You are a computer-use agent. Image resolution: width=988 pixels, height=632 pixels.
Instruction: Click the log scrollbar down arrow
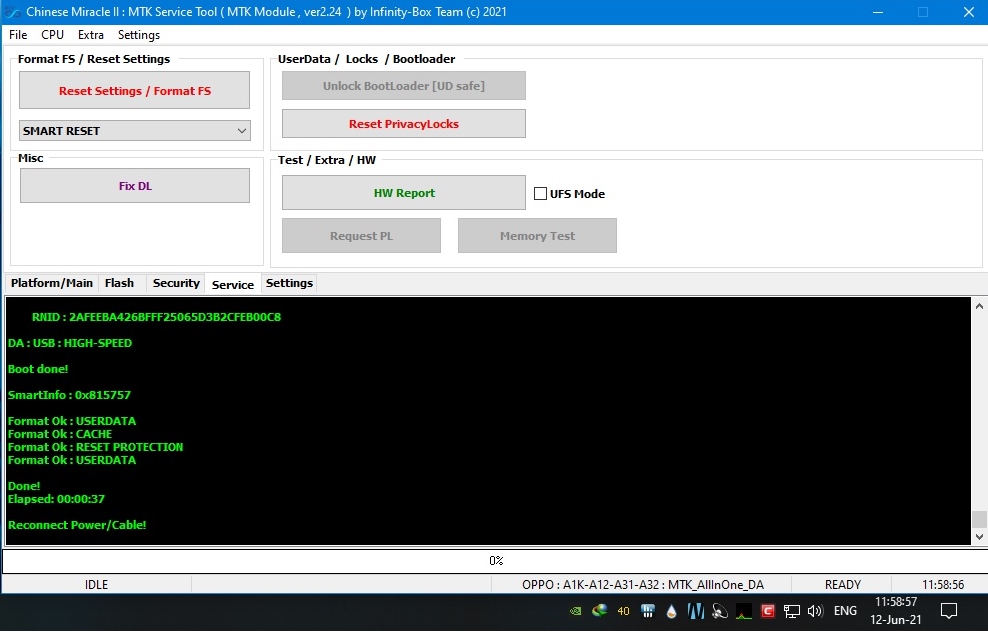pyautogui.click(x=979, y=537)
